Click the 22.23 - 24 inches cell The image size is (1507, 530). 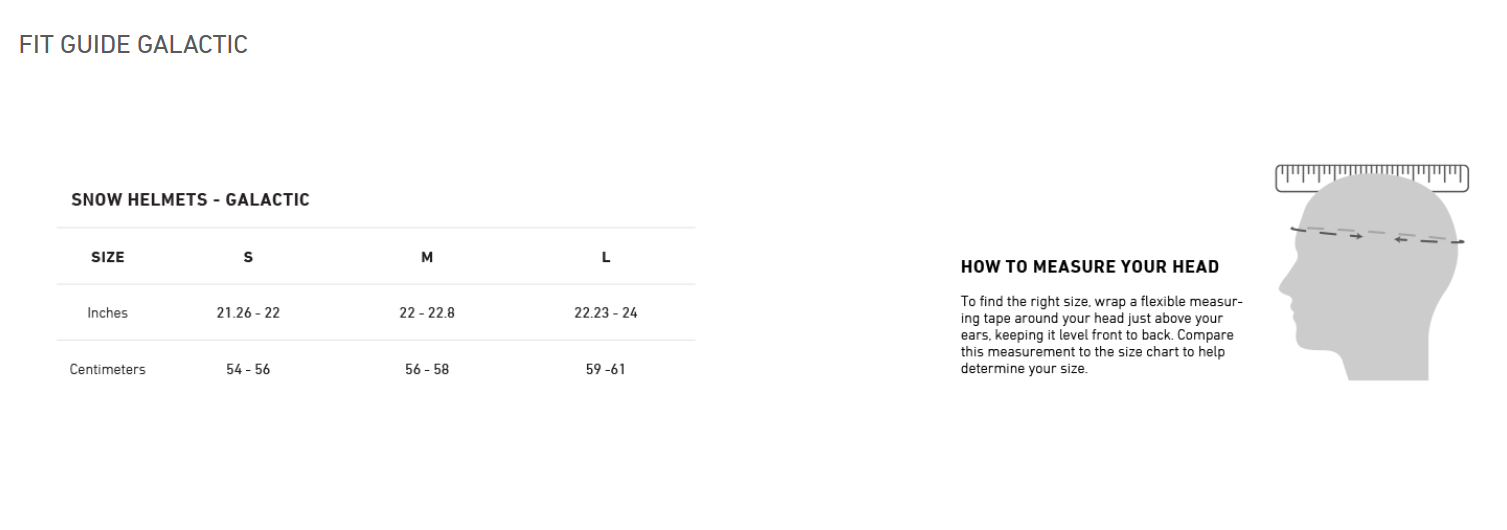pyautogui.click(x=606, y=313)
